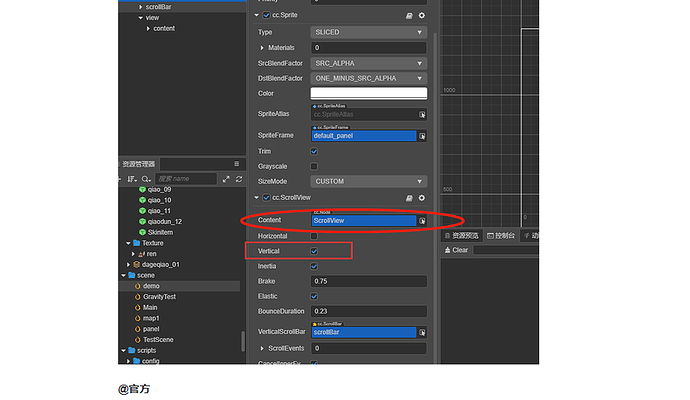Select qiao_09 prefab icon
This screenshot has height=400, width=690.
[142, 190]
